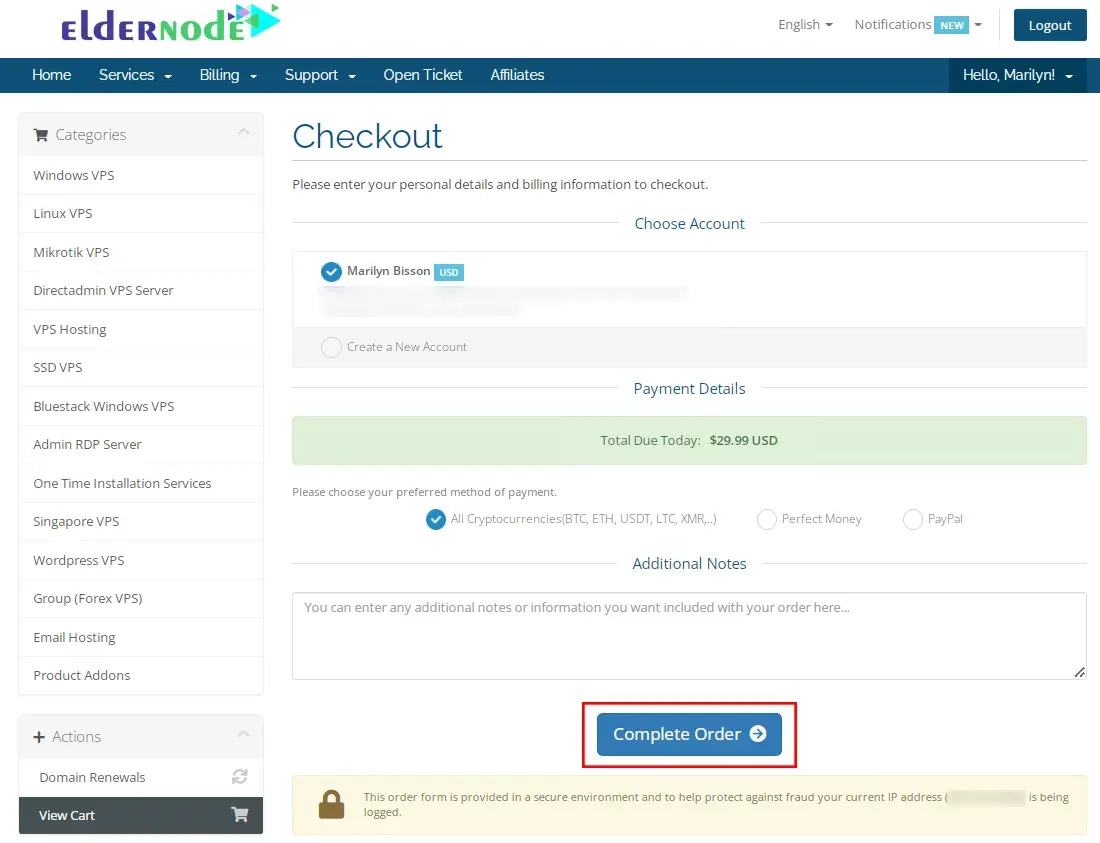Expand the Hello, Marilyn! account menu
This screenshot has height=843, width=1100.
pyautogui.click(x=1017, y=75)
